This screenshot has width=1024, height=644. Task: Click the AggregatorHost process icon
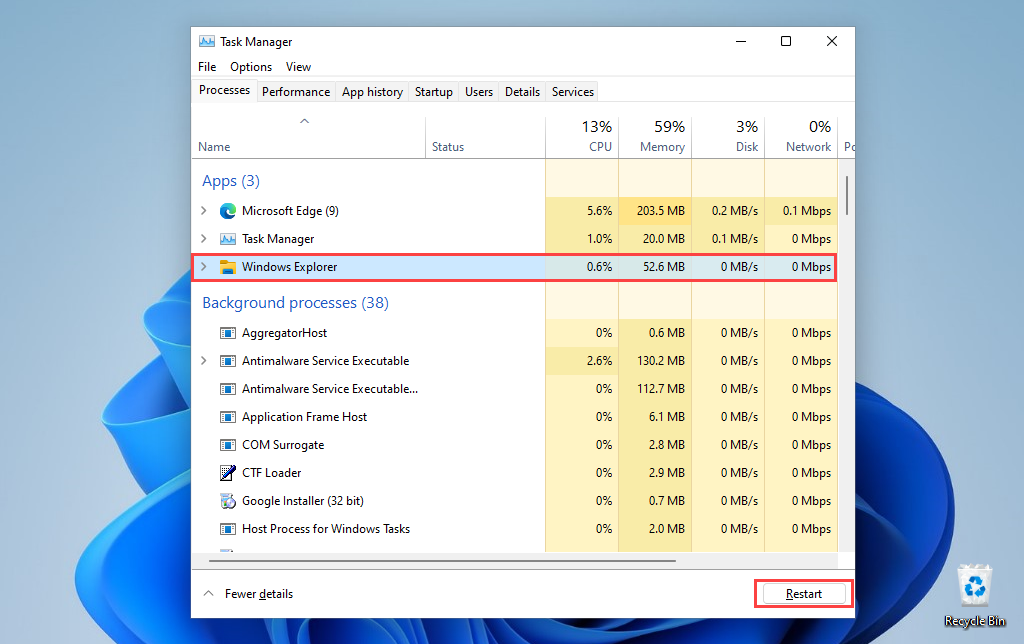[227, 333]
